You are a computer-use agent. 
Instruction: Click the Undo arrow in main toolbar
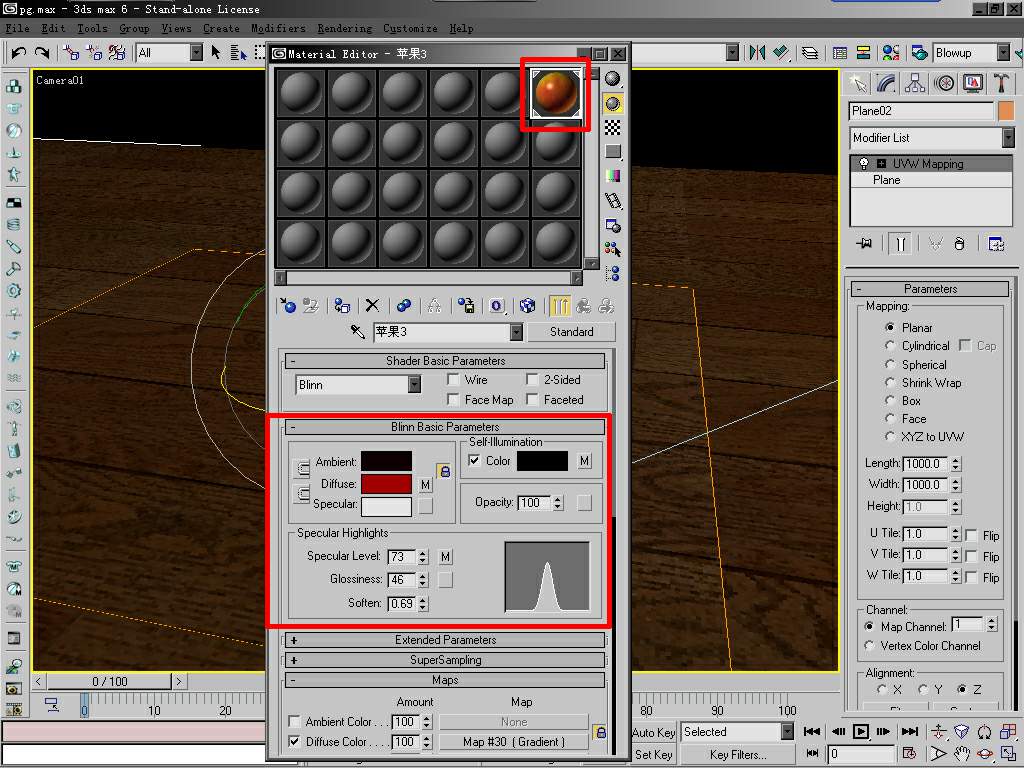[x=18, y=52]
